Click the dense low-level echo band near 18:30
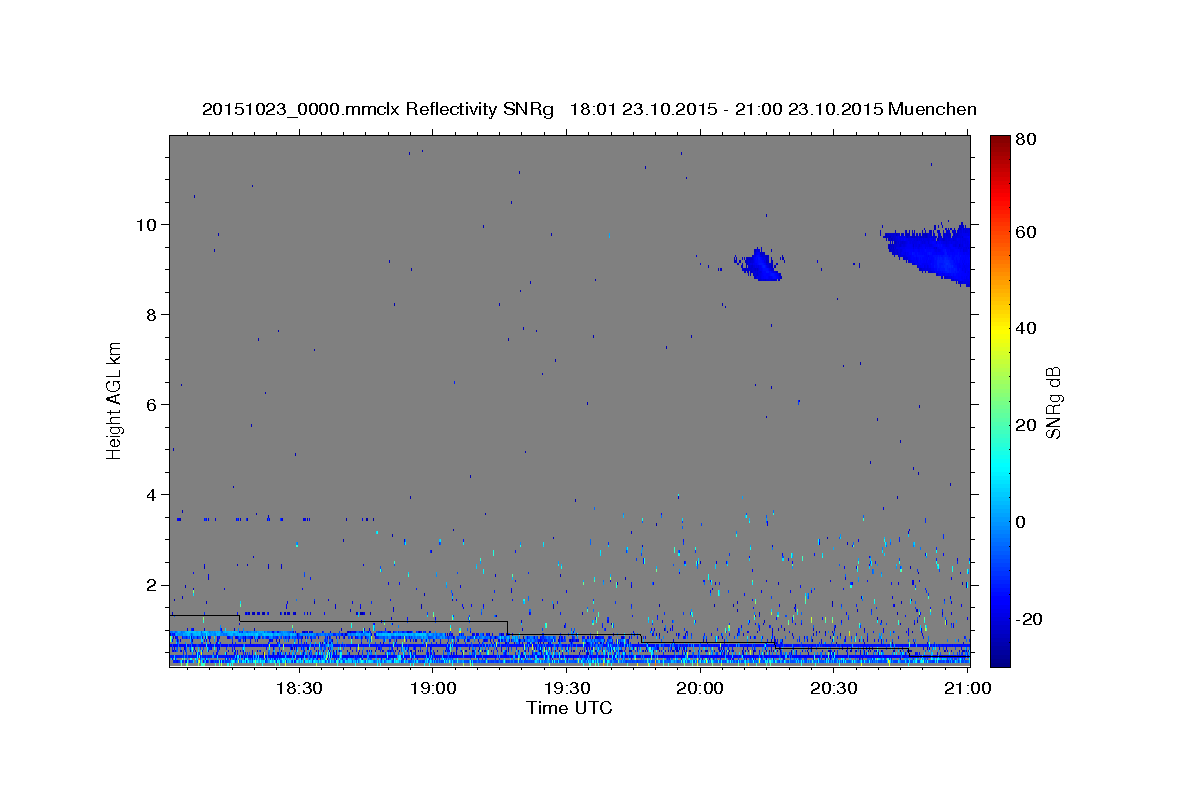Screen dimensions: 1200x800 300,648
